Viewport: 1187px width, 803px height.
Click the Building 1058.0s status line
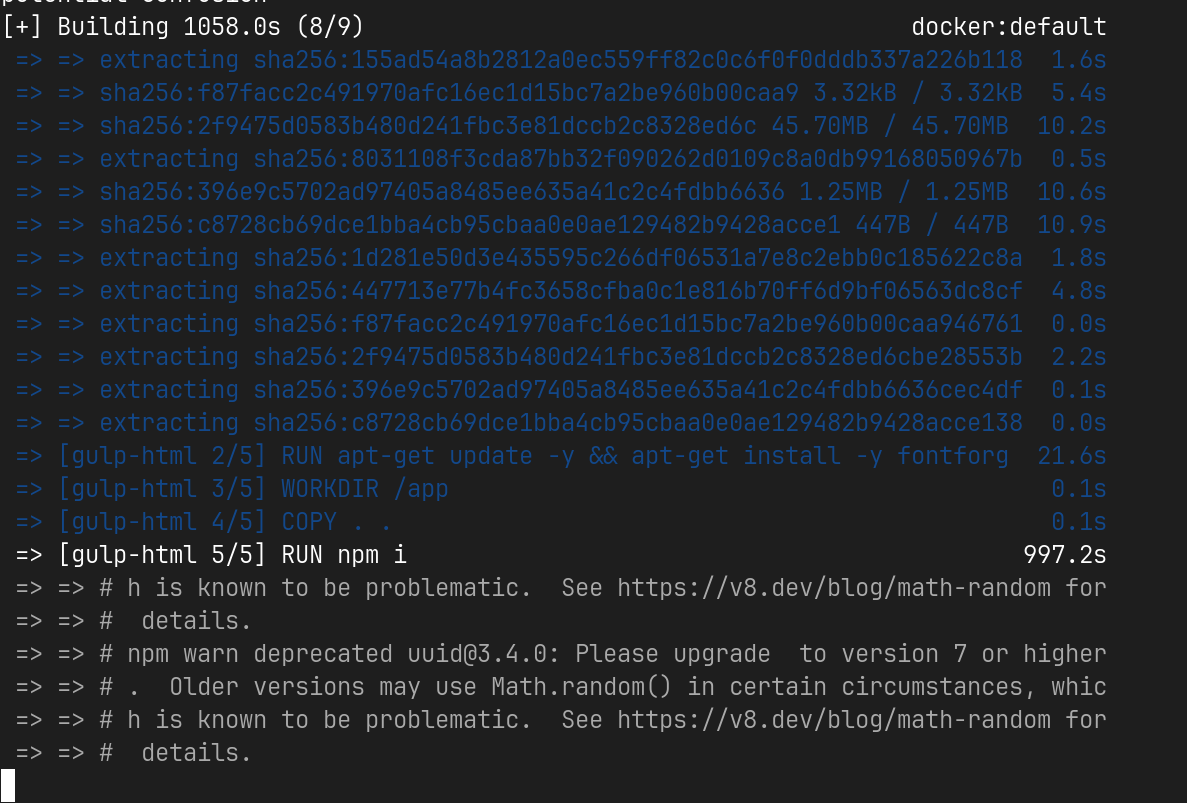pyautogui.click(x=182, y=27)
